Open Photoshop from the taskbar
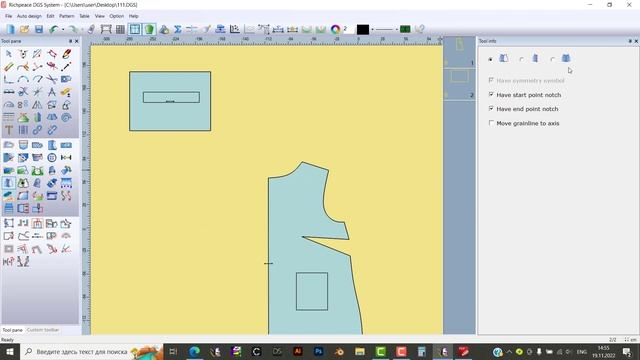Screen dimensions: 640x360 pyautogui.click(x=318, y=351)
